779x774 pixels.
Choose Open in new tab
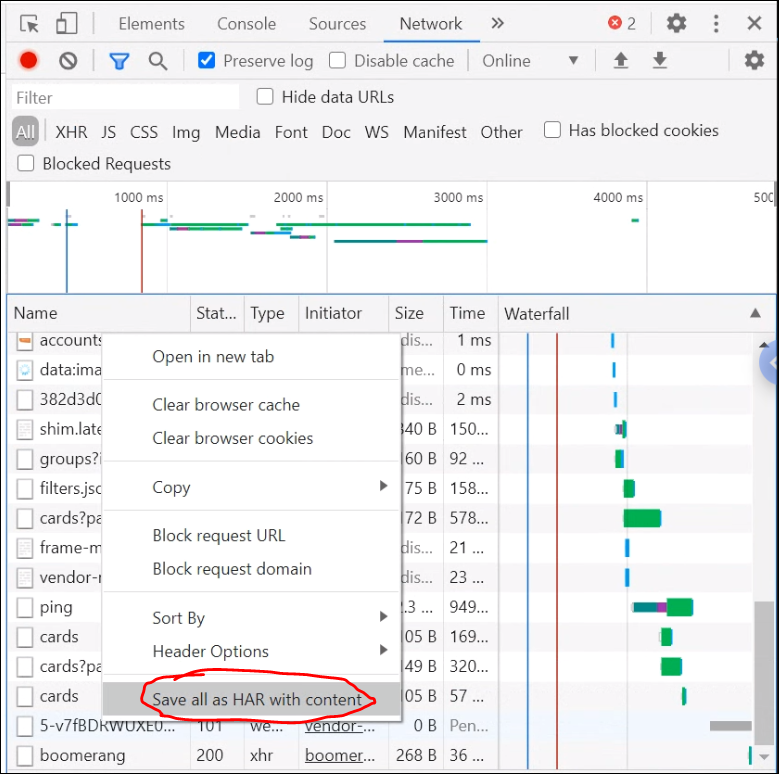coord(251,356)
